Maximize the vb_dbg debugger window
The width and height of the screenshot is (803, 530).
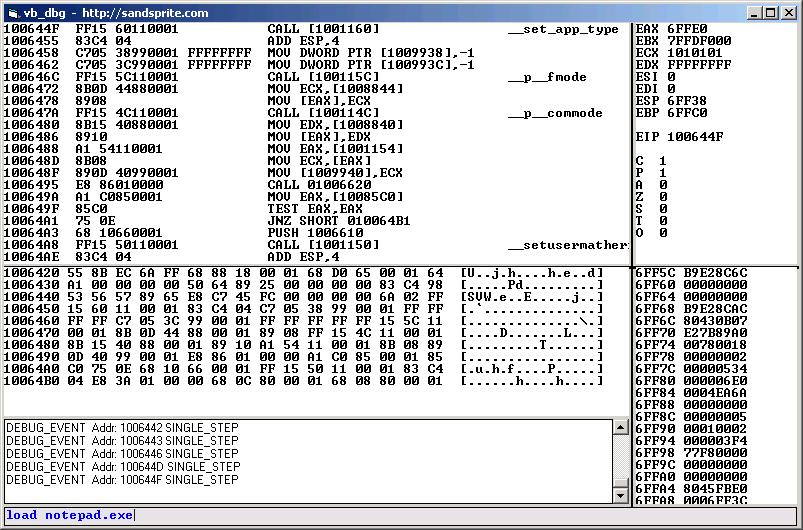point(768,13)
